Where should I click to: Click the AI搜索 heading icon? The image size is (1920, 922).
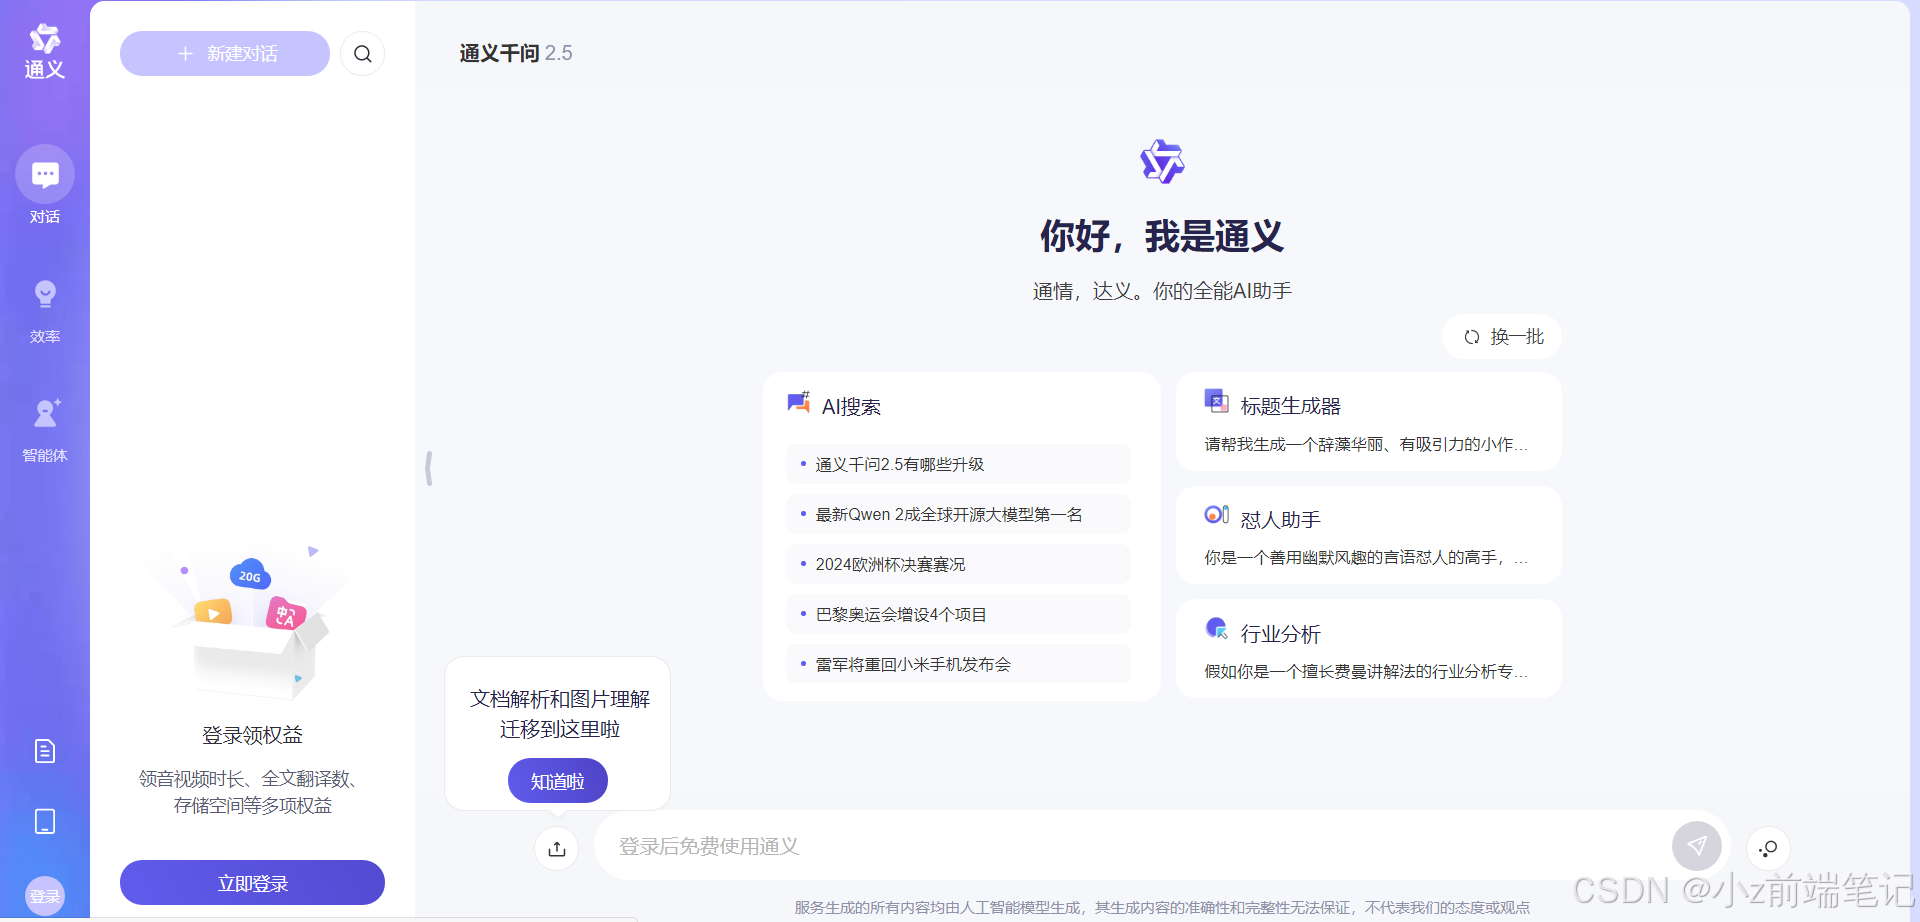tap(798, 403)
